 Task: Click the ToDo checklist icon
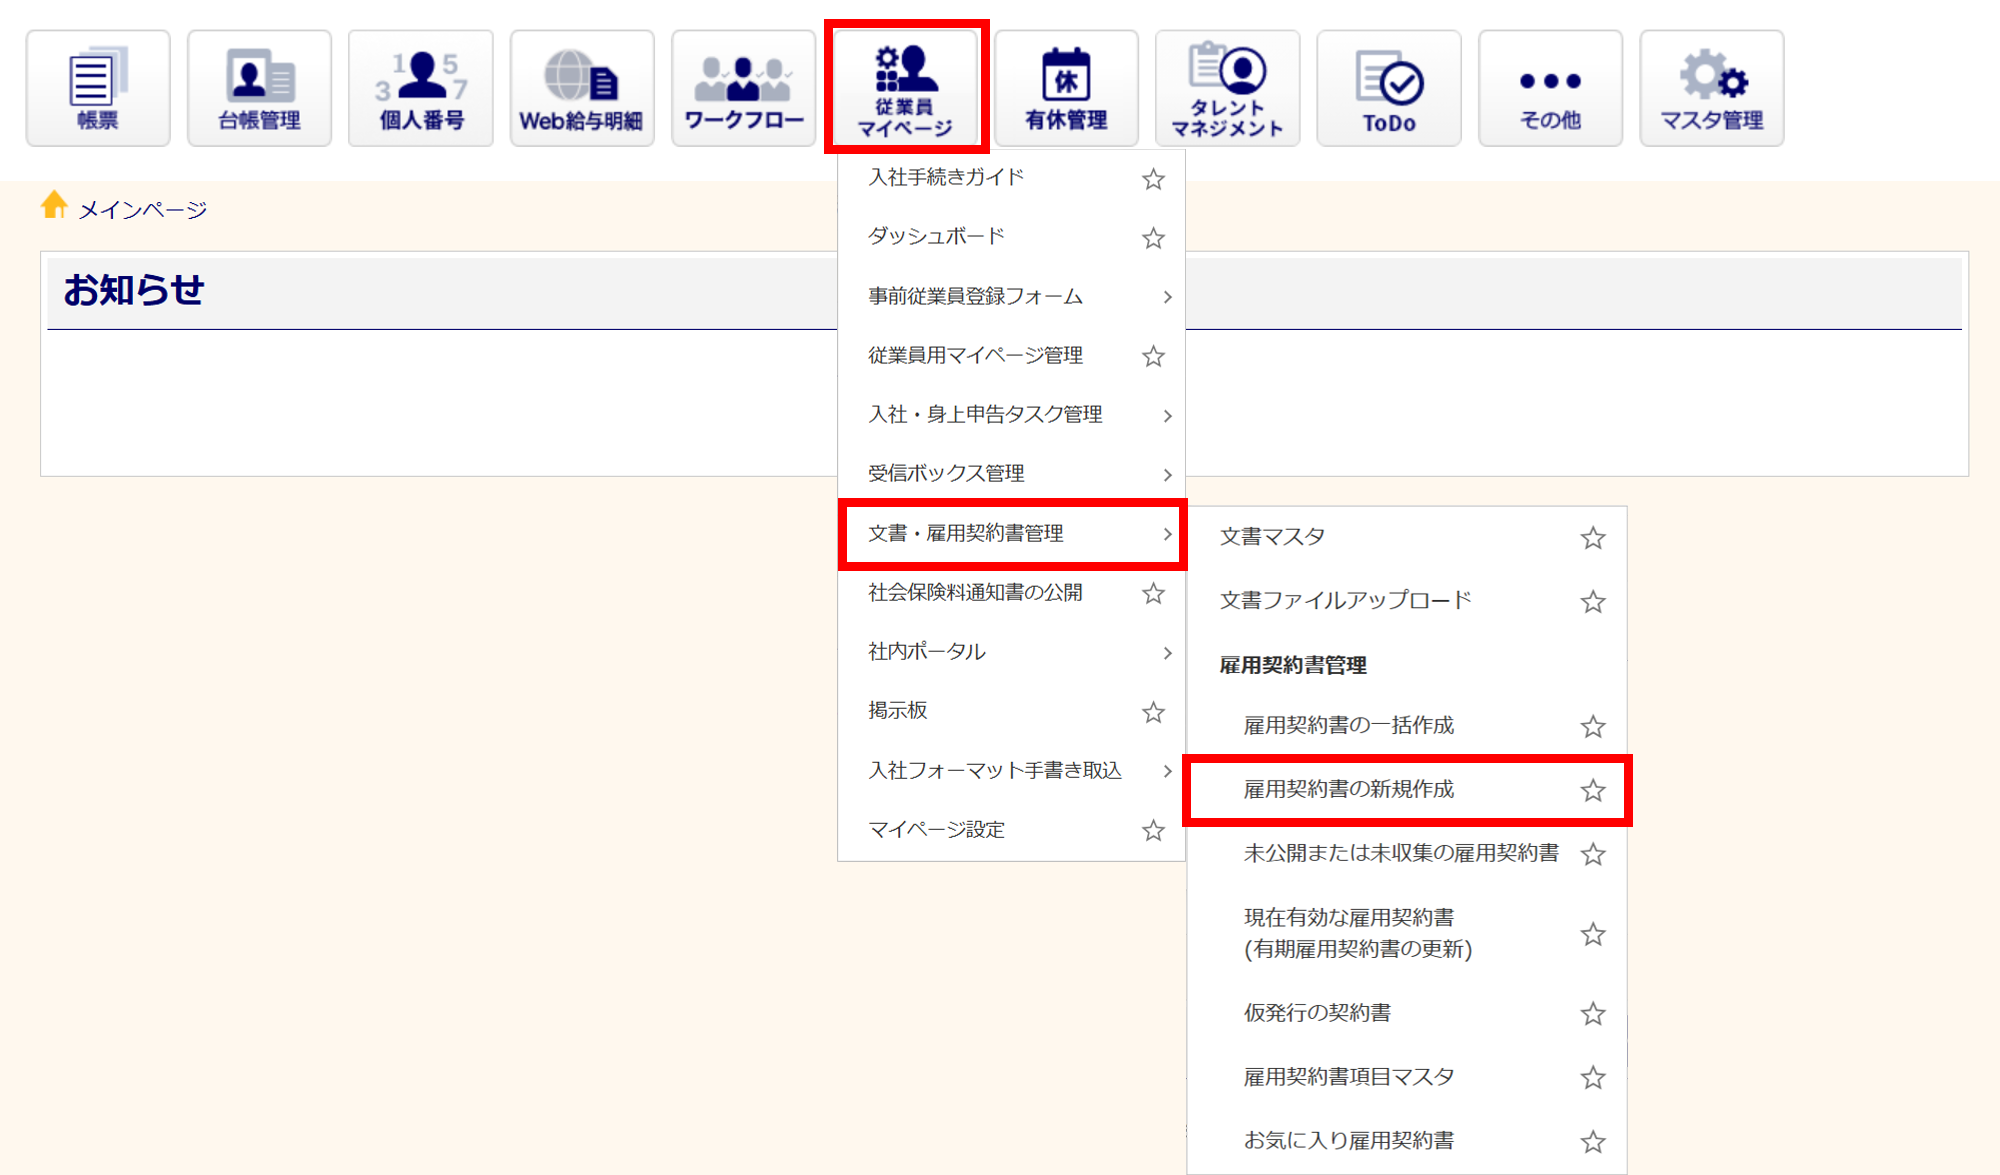point(1389,88)
